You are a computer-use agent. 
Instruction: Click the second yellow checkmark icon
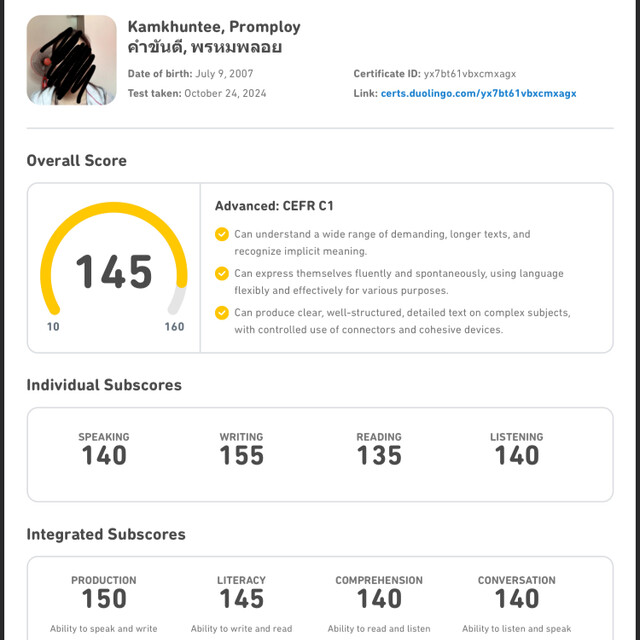coord(222,273)
